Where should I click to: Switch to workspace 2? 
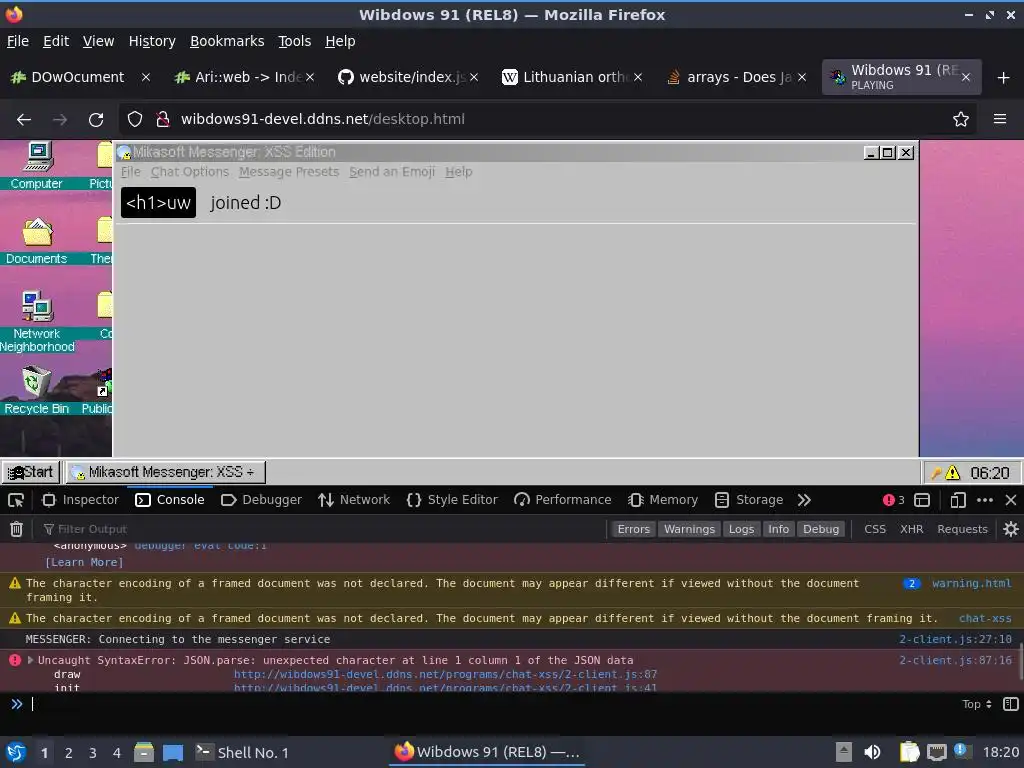tap(69, 753)
